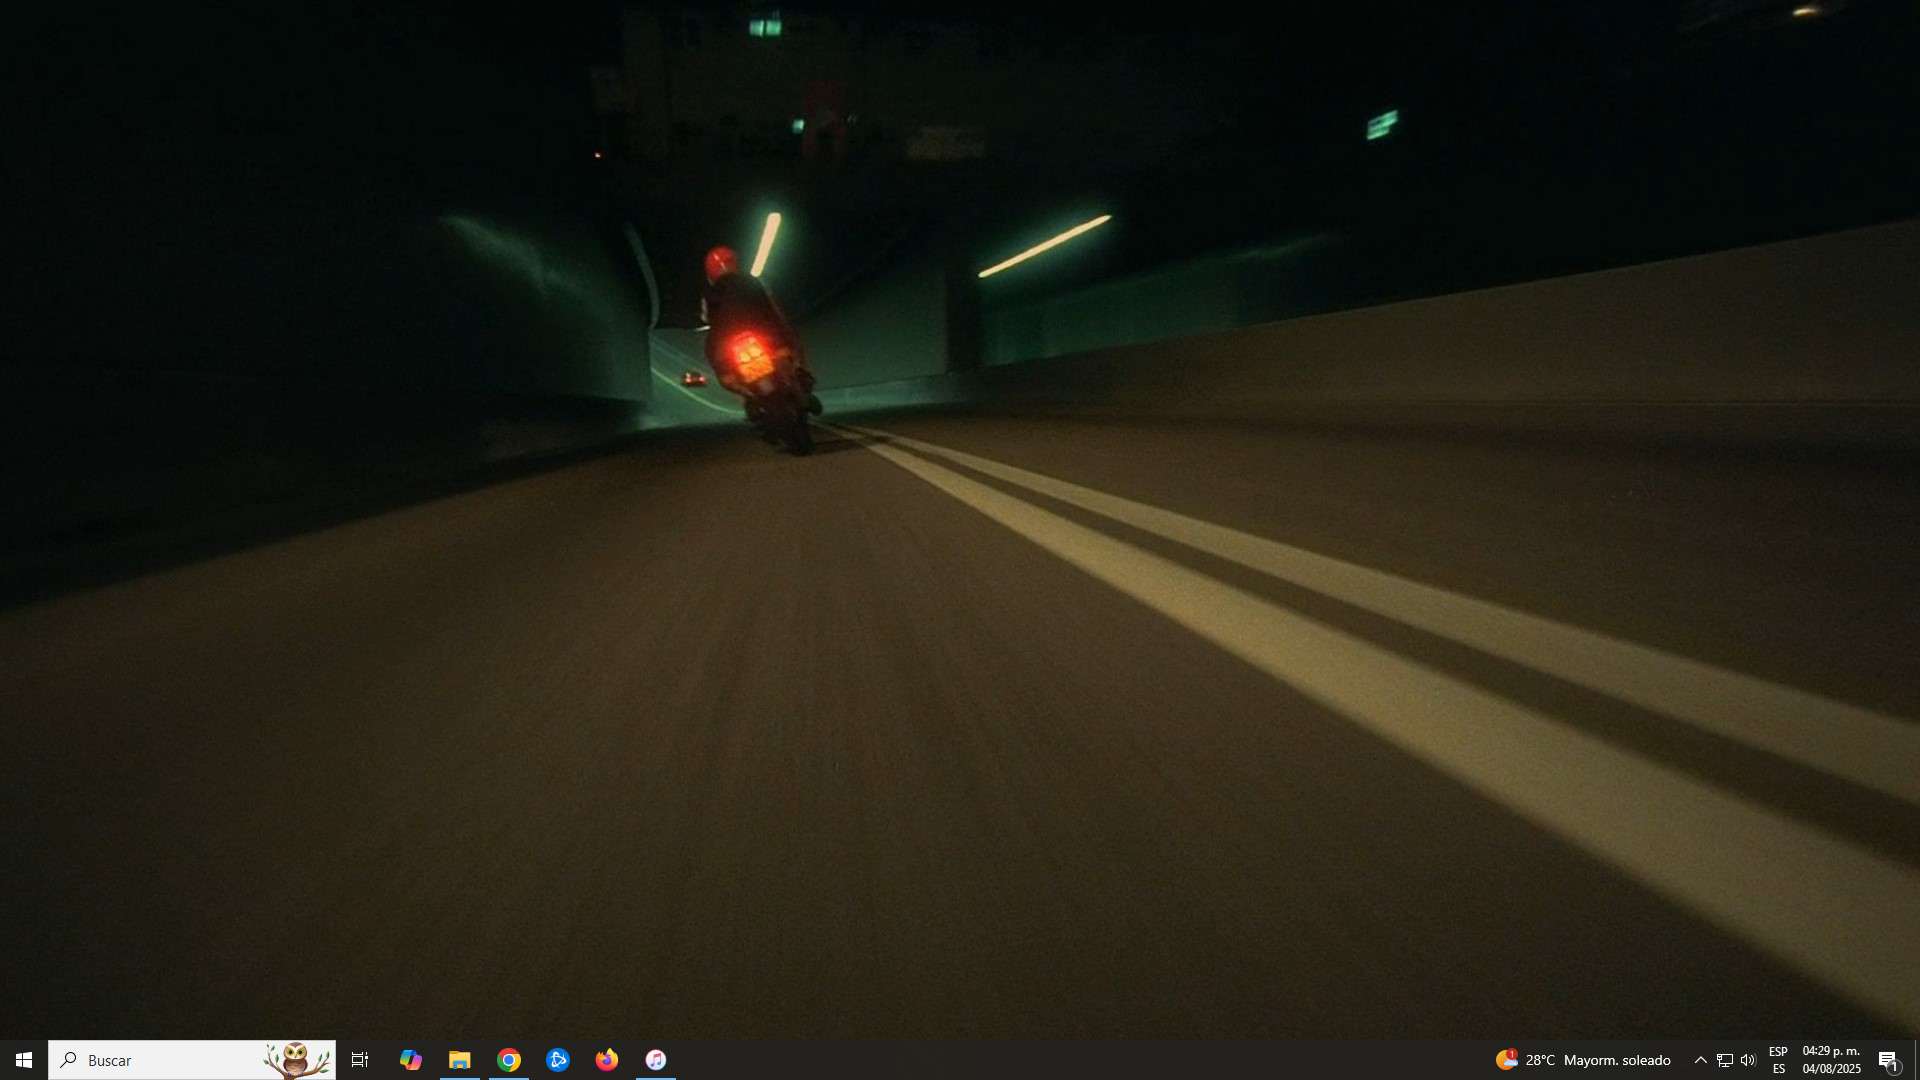
Task: Open the clock and calendar flyout
Action: pyautogui.click(x=1831, y=1060)
